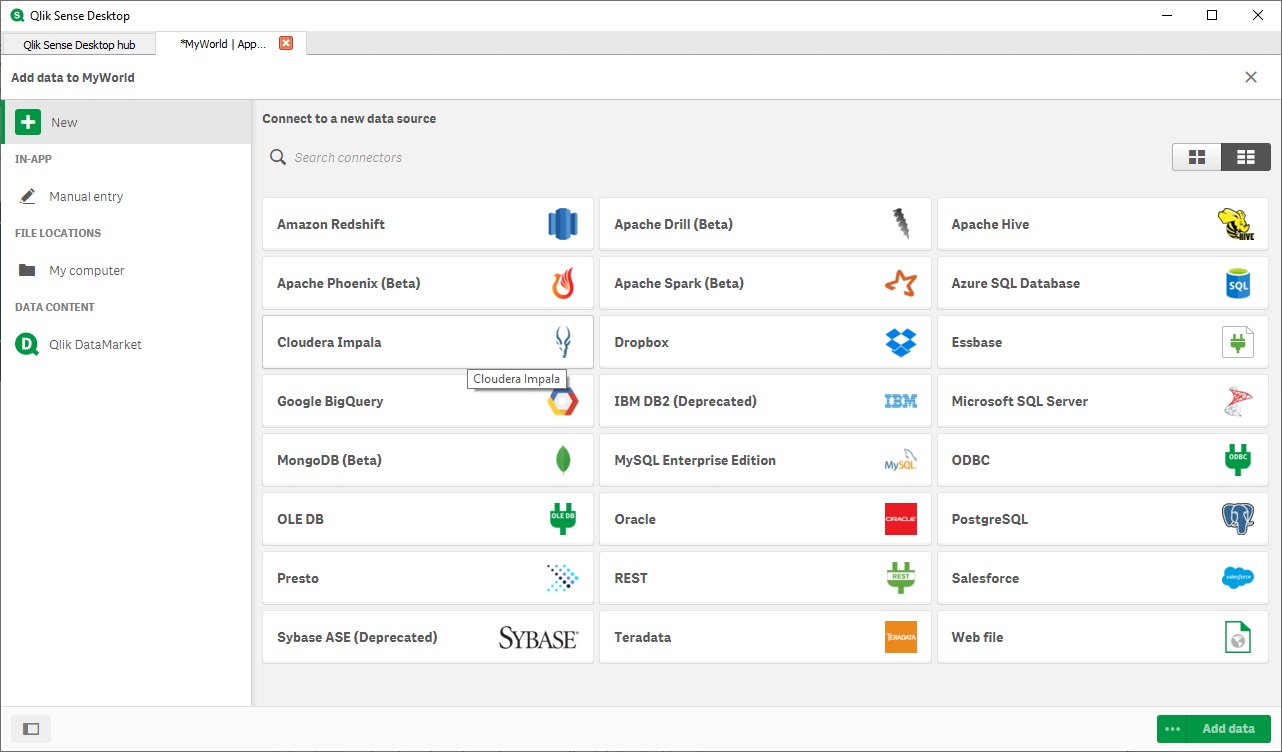Click the green ODBC plug icon

1238,460
